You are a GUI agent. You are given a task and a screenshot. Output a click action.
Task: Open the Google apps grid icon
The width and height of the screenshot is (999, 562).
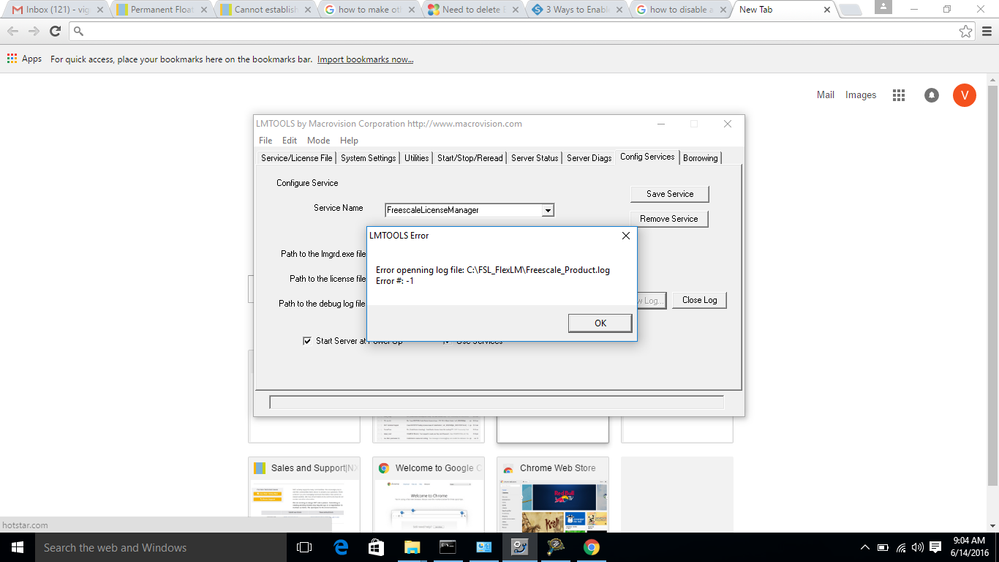point(898,95)
